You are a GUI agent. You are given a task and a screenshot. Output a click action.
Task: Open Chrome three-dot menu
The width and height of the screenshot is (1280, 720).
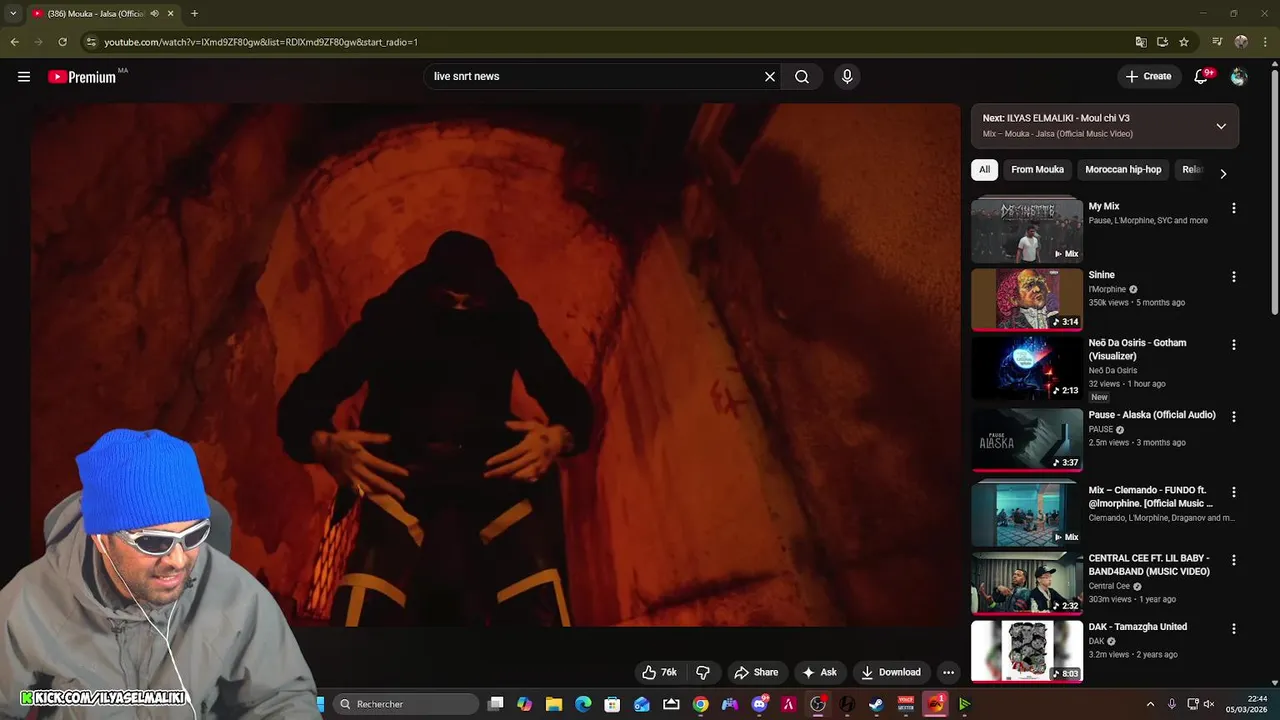[x=1265, y=42]
